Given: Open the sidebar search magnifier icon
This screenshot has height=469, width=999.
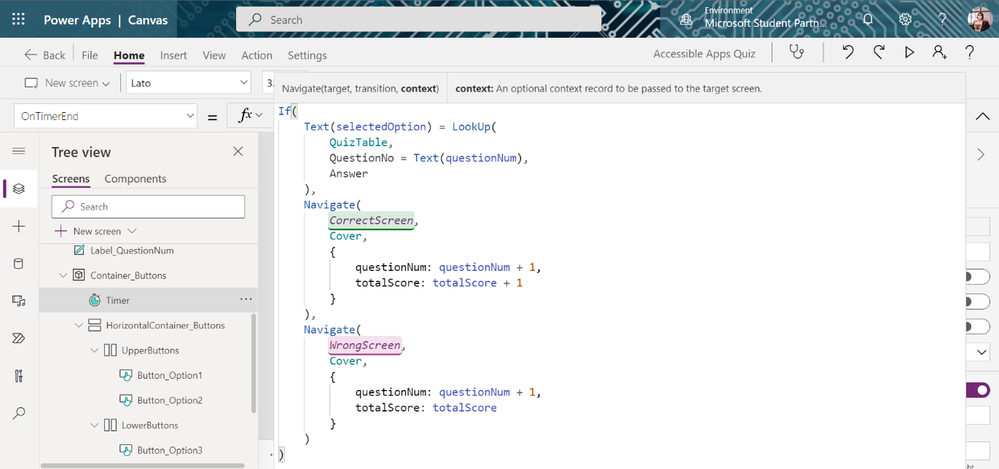Looking at the screenshot, I should click(x=18, y=414).
